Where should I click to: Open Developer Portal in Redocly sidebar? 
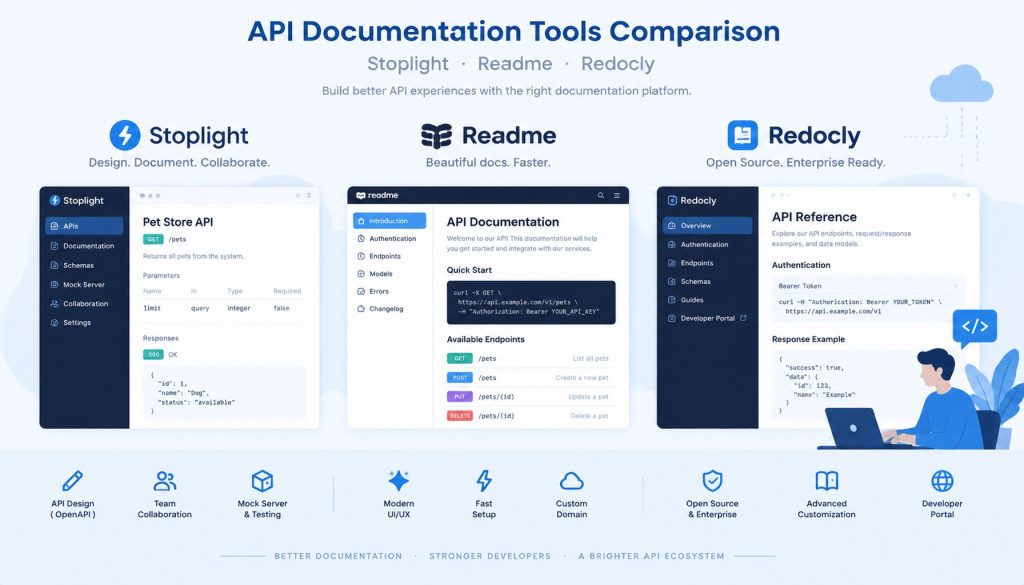[707, 319]
